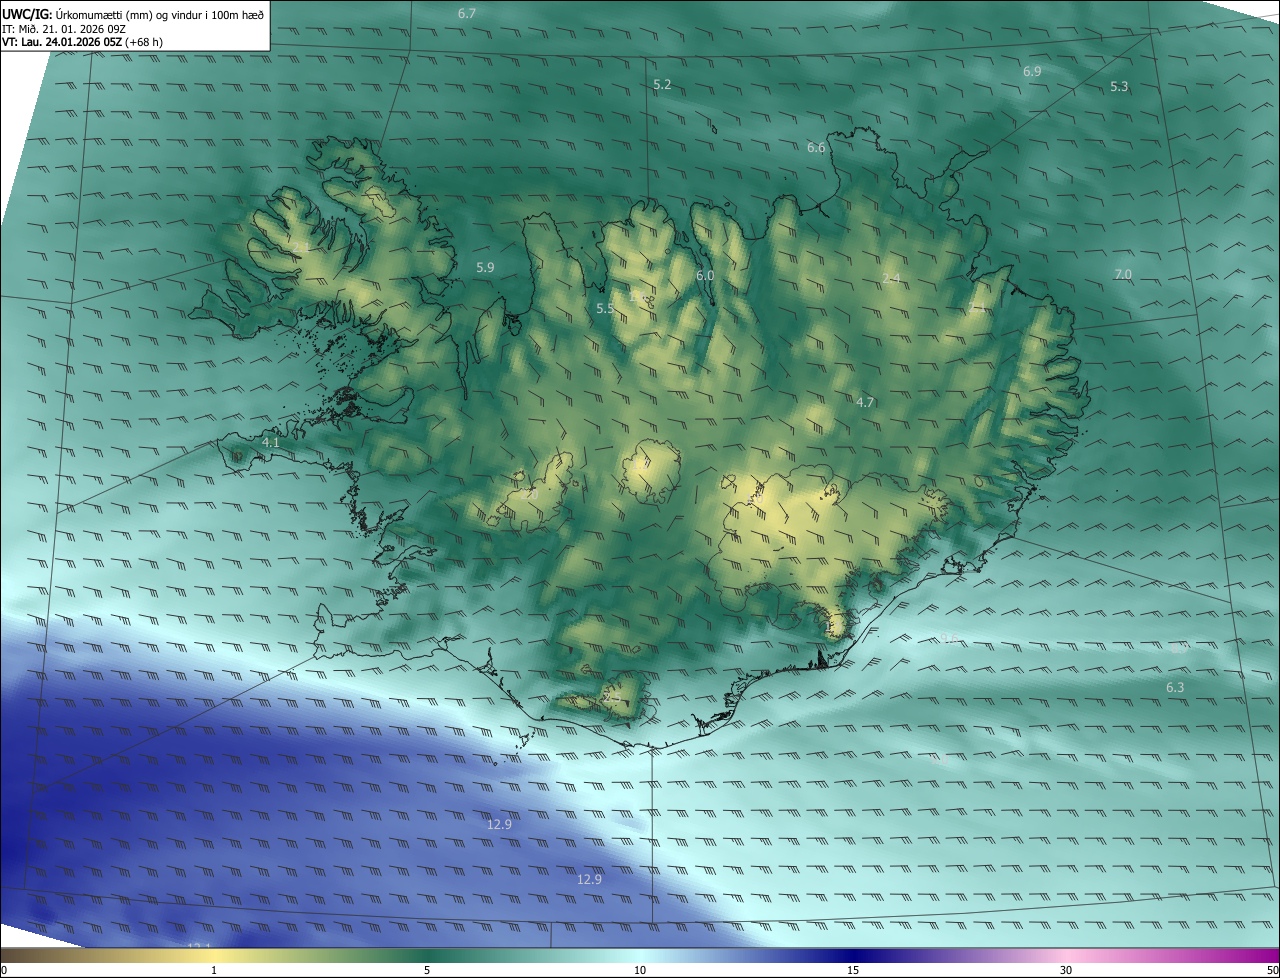Viewport: 1280px width, 978px height.
Task: Click the 10 tick label on the color scale
Action: click(640, 970)
